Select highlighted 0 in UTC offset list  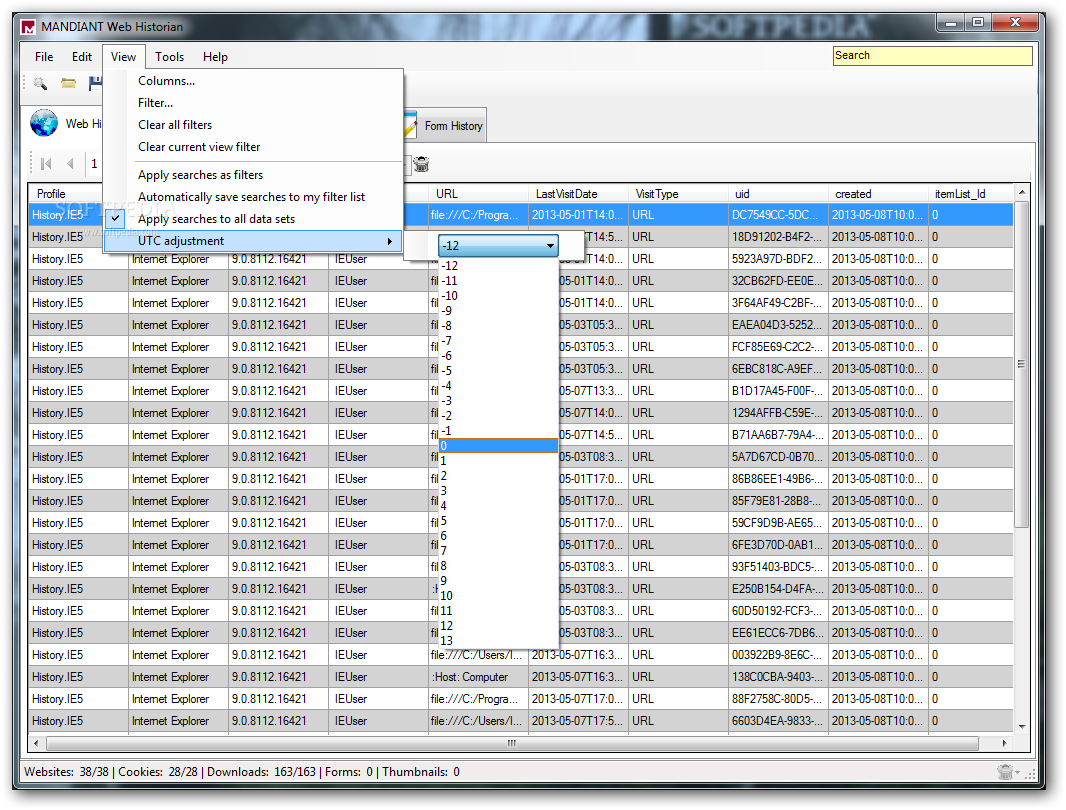pyautogui.click(x=498, y=446)
